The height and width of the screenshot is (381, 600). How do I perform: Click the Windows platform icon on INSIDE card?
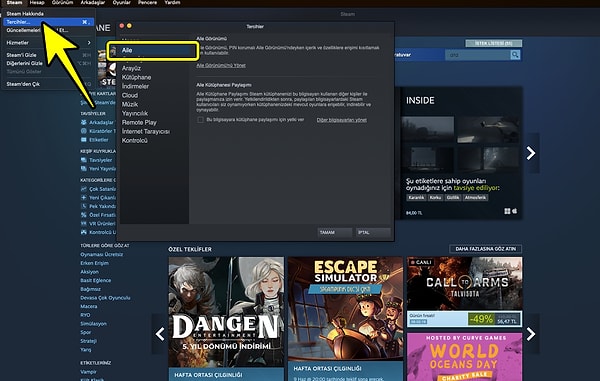507,211
